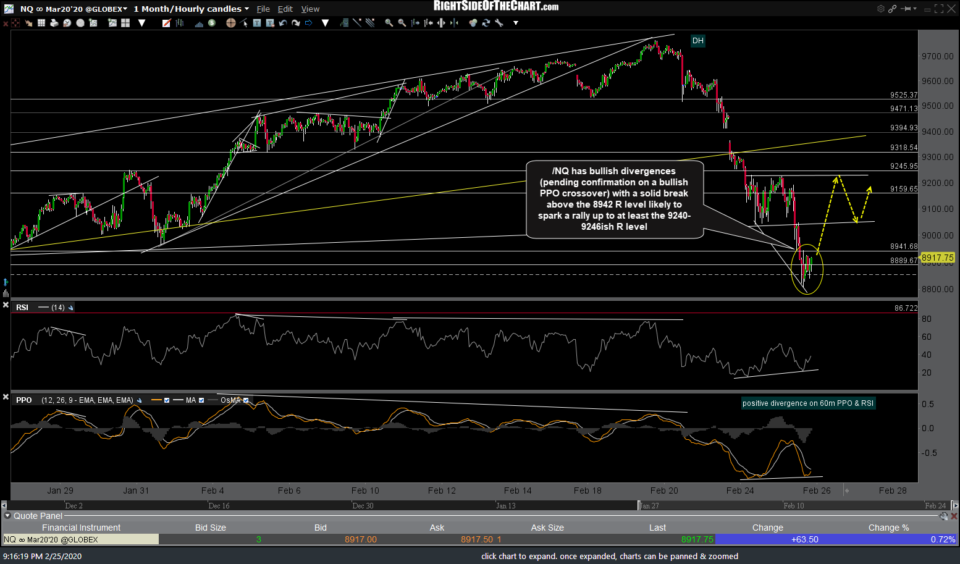Close the PPO indicator panel
Viewport: 960px width, 564px height.
tap(6, 397)
